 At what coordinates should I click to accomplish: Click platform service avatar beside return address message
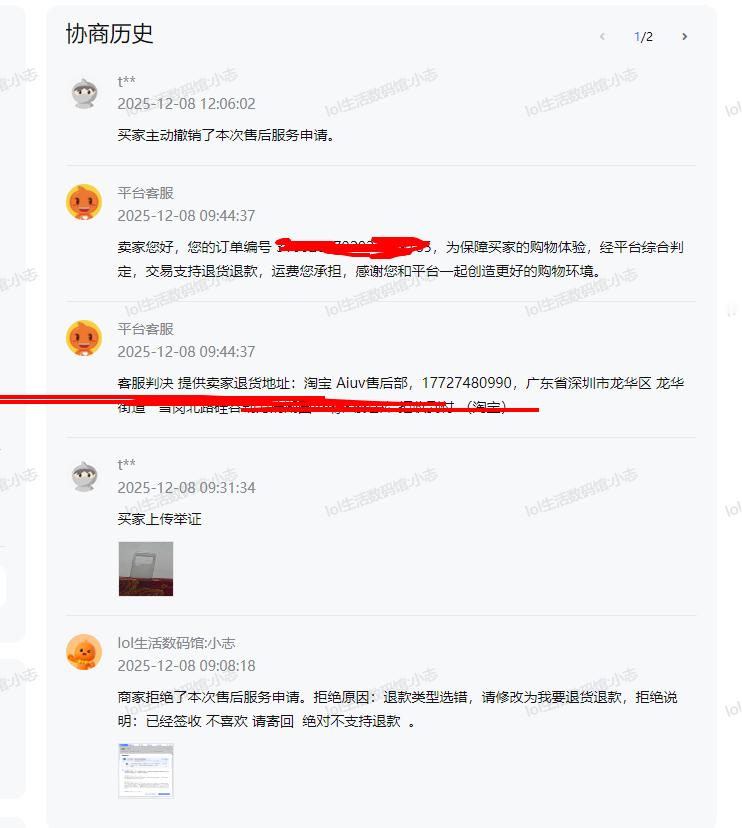84,338
